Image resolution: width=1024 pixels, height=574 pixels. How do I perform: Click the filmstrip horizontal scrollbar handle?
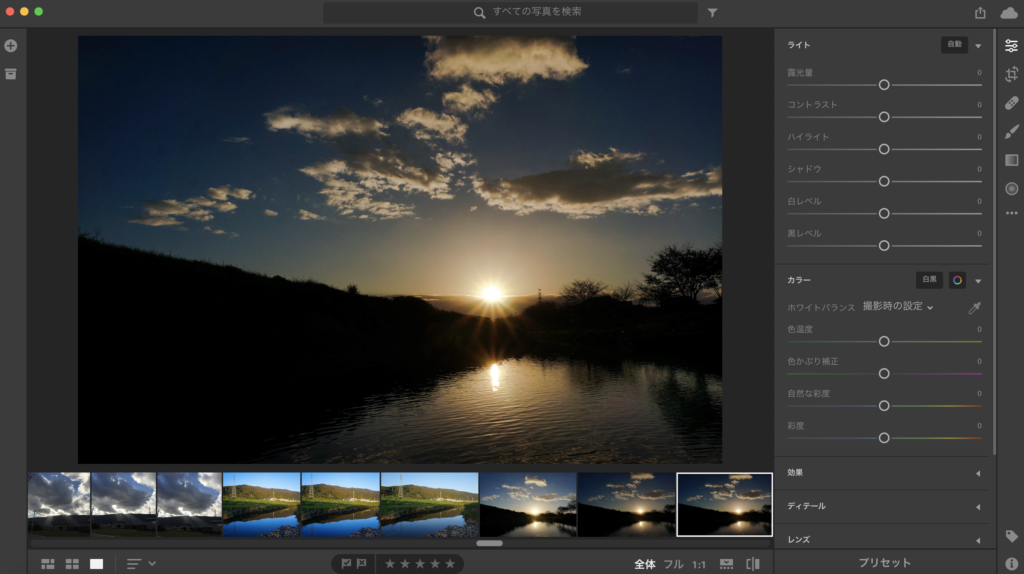[x=489, y=543]
